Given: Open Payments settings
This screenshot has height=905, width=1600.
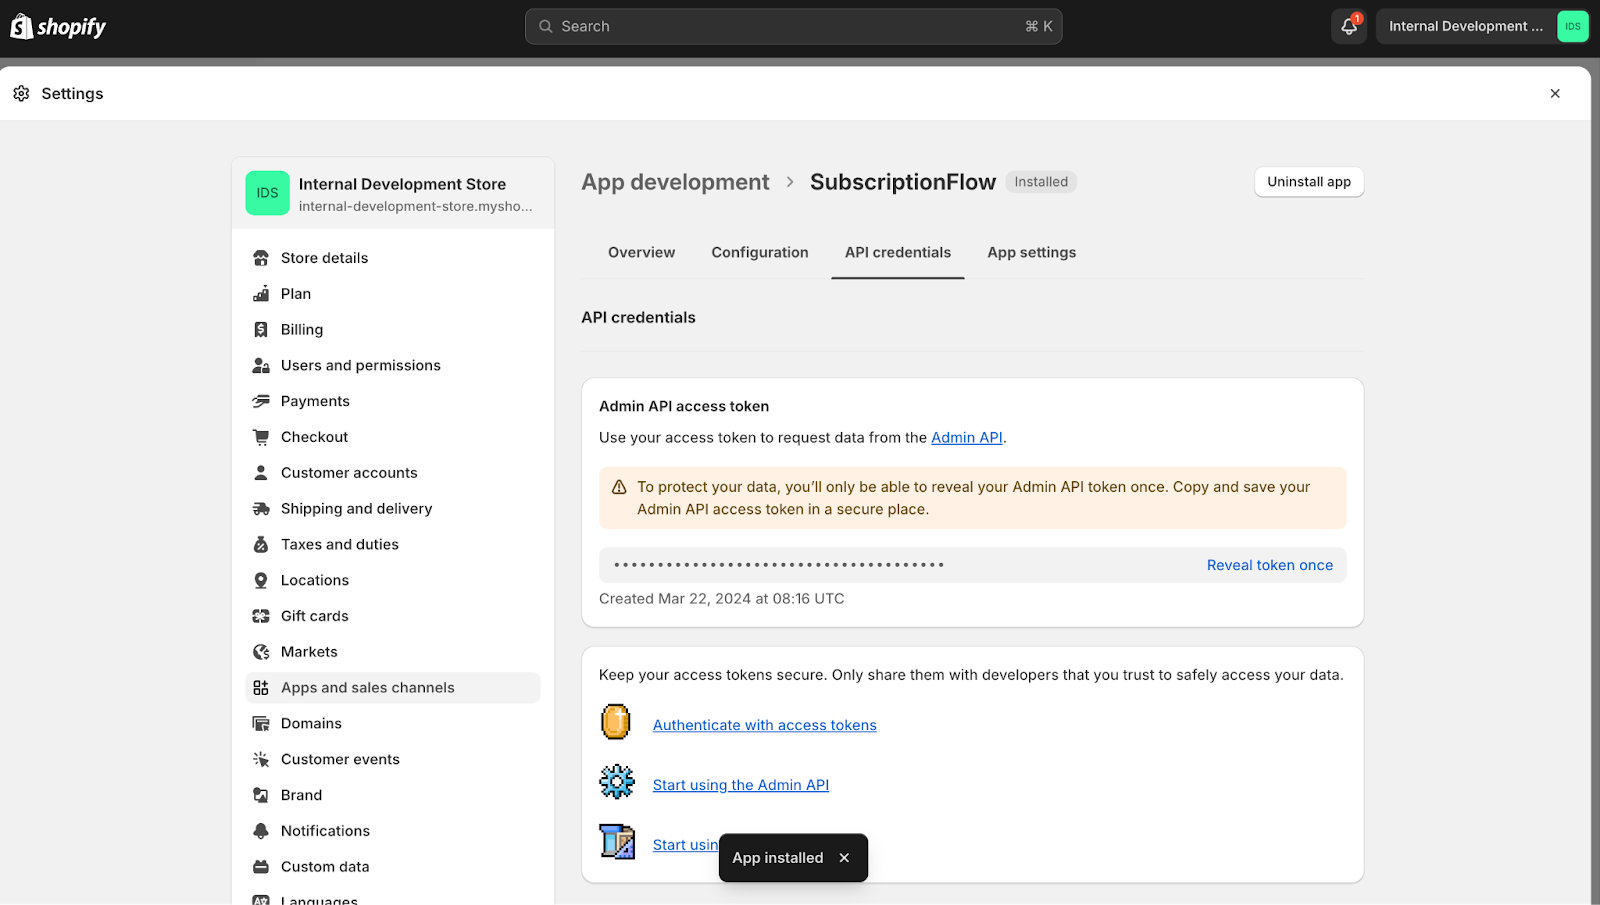Looking at the screenshot, I should (x=393, y=401).
